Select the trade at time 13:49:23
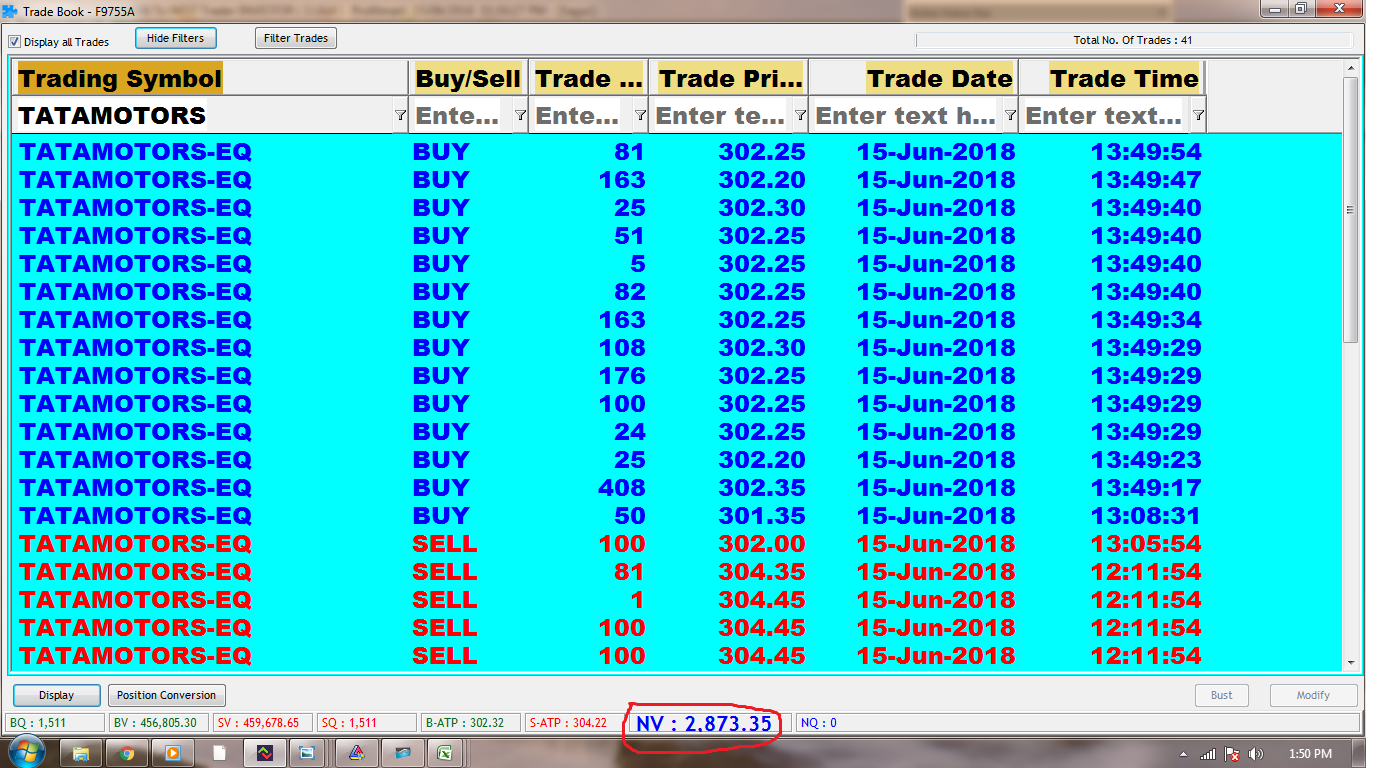 (x=677, y=460)
